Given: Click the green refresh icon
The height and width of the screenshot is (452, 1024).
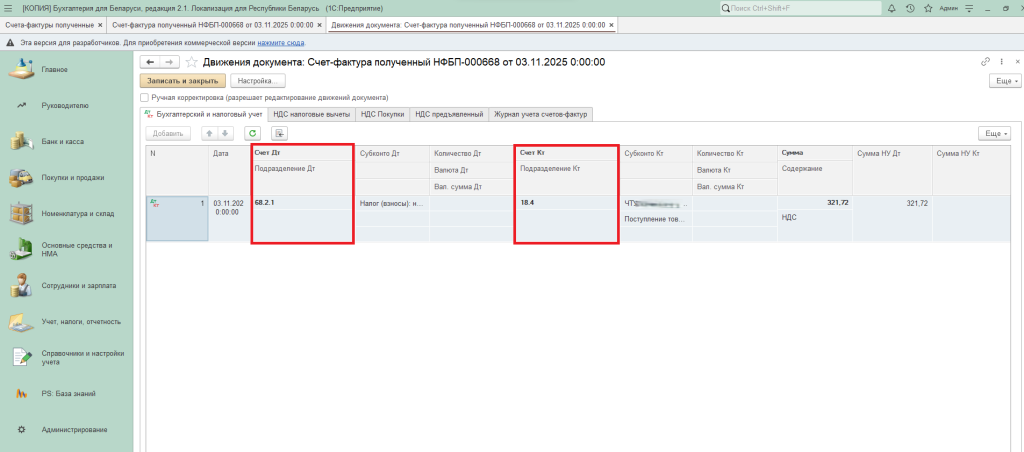Looking at the screenshot, I should (252, 133).
